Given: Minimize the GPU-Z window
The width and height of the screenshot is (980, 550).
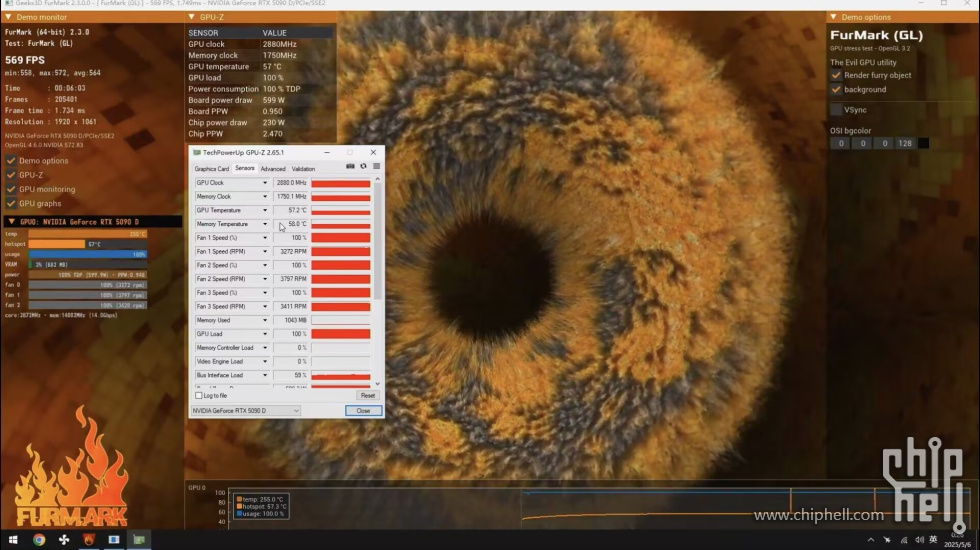Looking at the screenshot, I should [x=327, y=152].
